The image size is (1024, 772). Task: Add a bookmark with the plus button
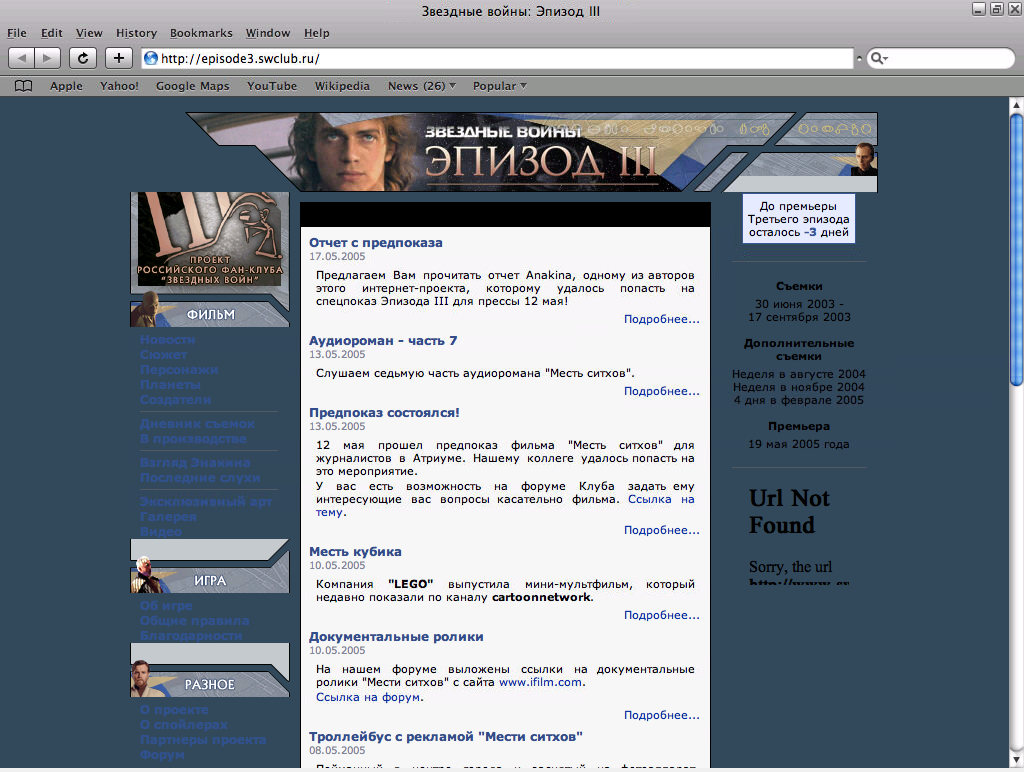point(118,58)
